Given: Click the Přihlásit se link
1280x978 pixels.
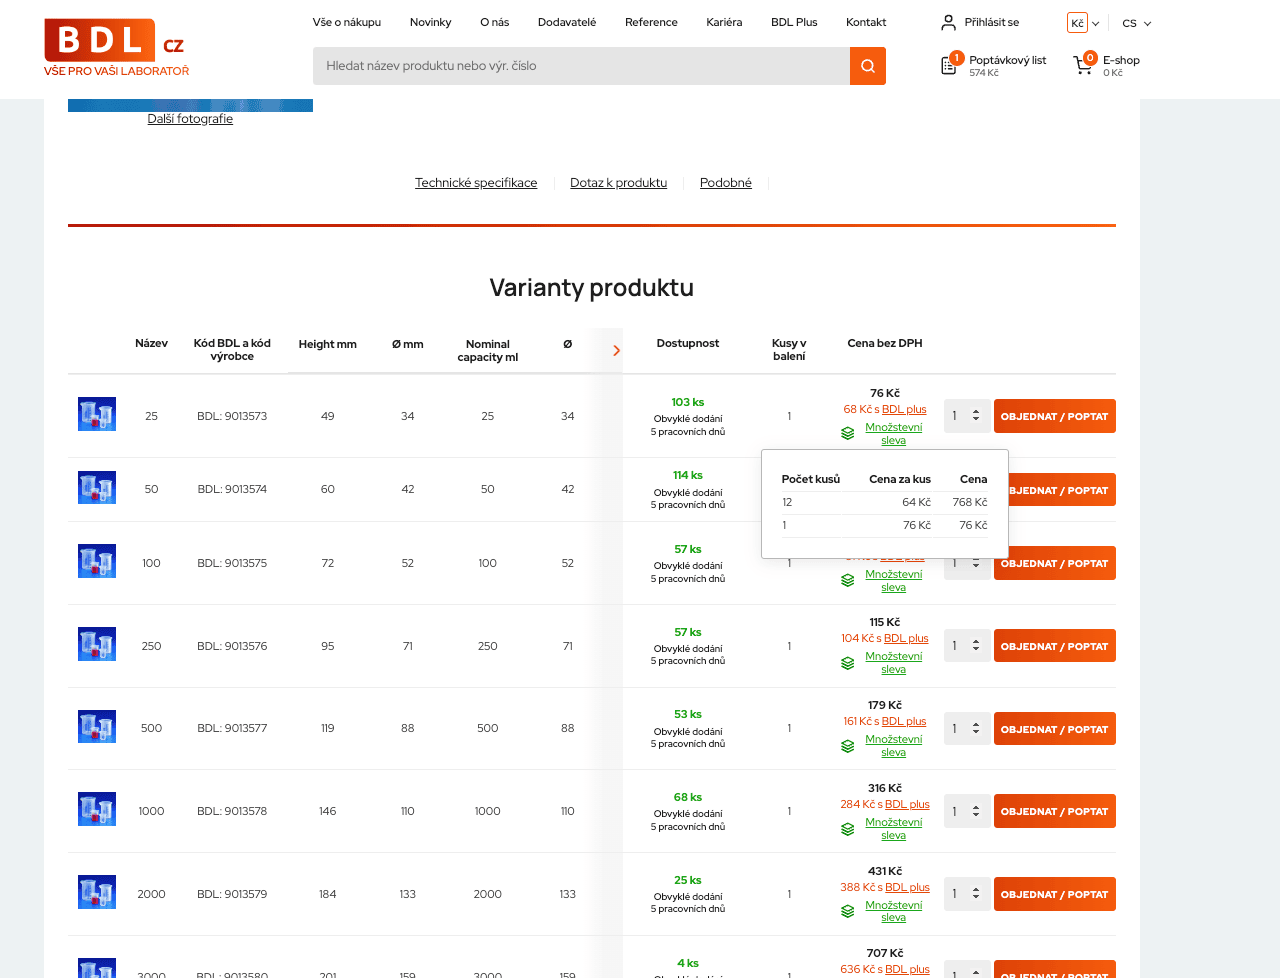Looking at the screenshot, I should pos(992,22).
